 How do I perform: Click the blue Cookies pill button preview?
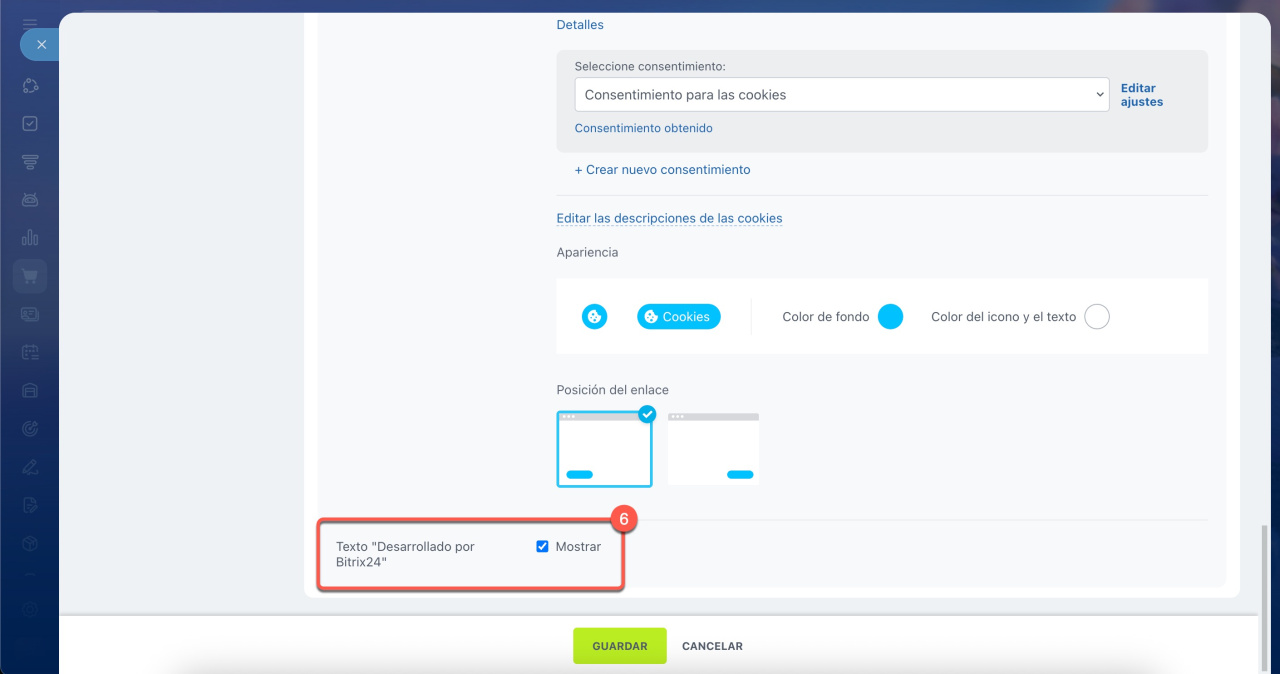coord(679,317)
